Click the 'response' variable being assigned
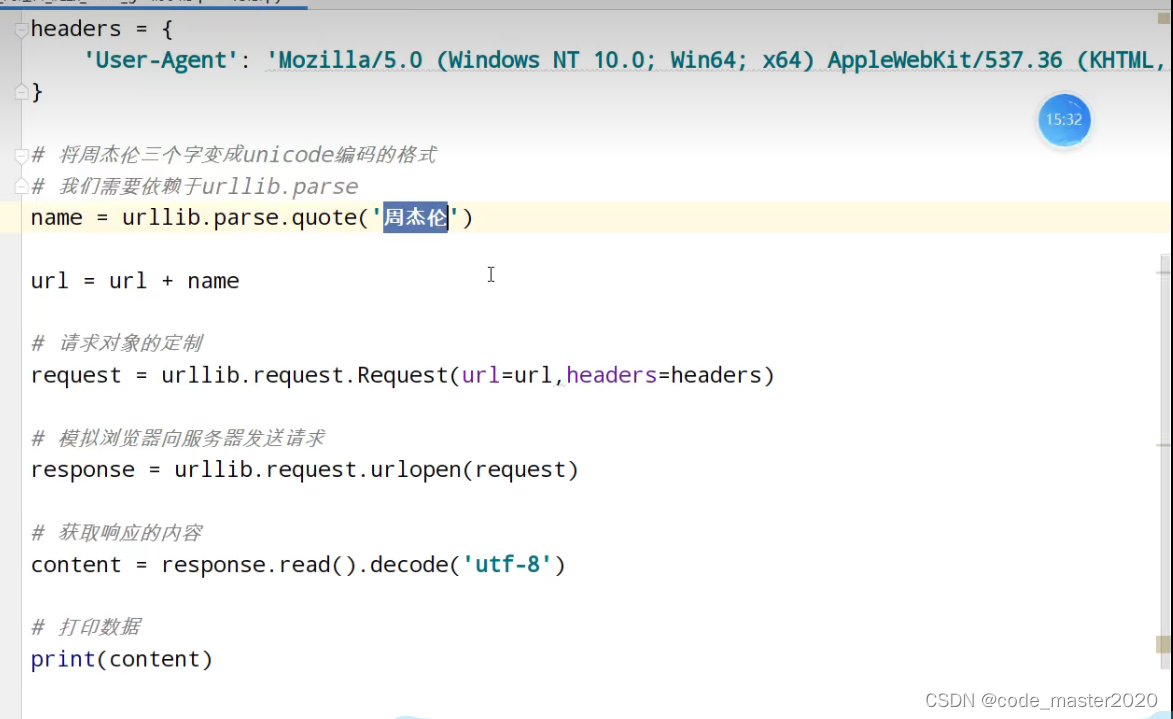Image resolution: width=1173 pixels, height=719 pixels. [x=83, y=470]
